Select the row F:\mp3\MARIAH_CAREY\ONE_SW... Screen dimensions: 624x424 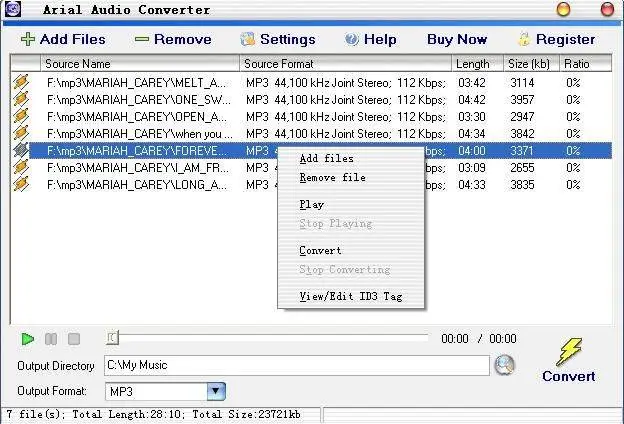(x=312, y=100)
